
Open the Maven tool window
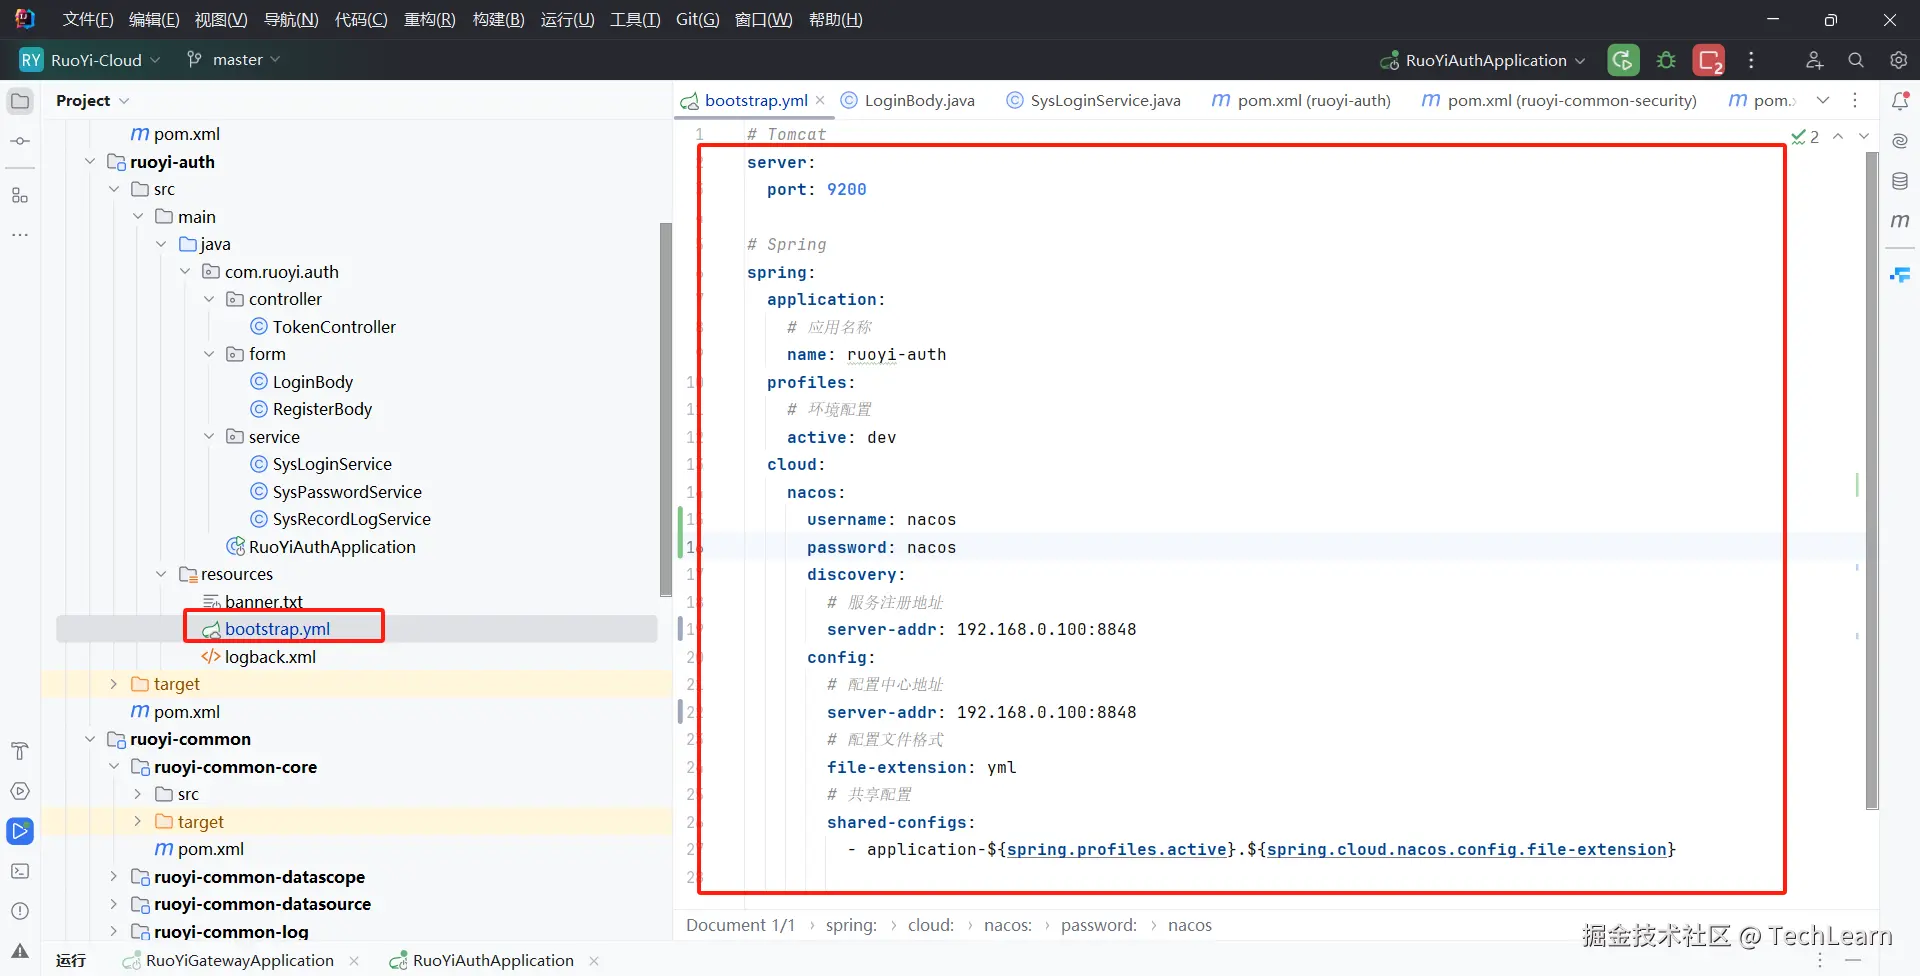click(1900, 221)
